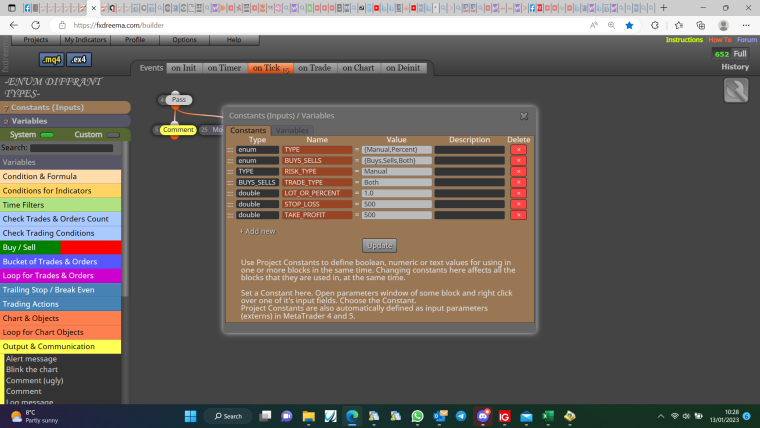This screenshot has height=428, width=760.
Task: Open type dropdown of TRADE_TYPE row
Action: 257,182
